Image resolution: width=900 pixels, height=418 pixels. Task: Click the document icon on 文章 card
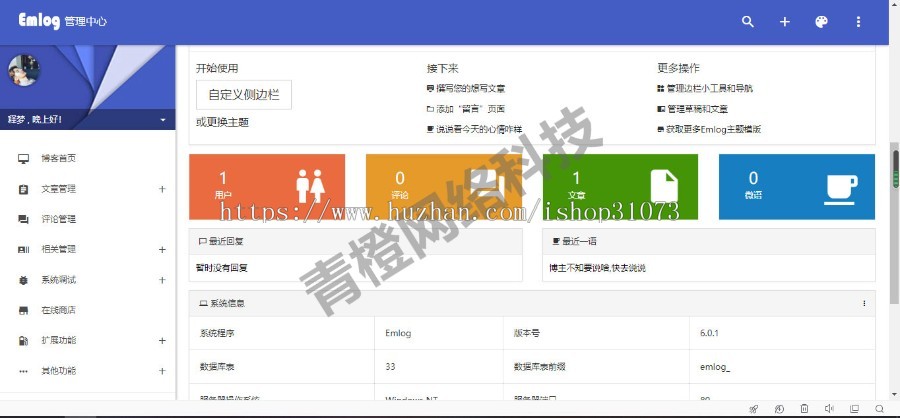664,186
